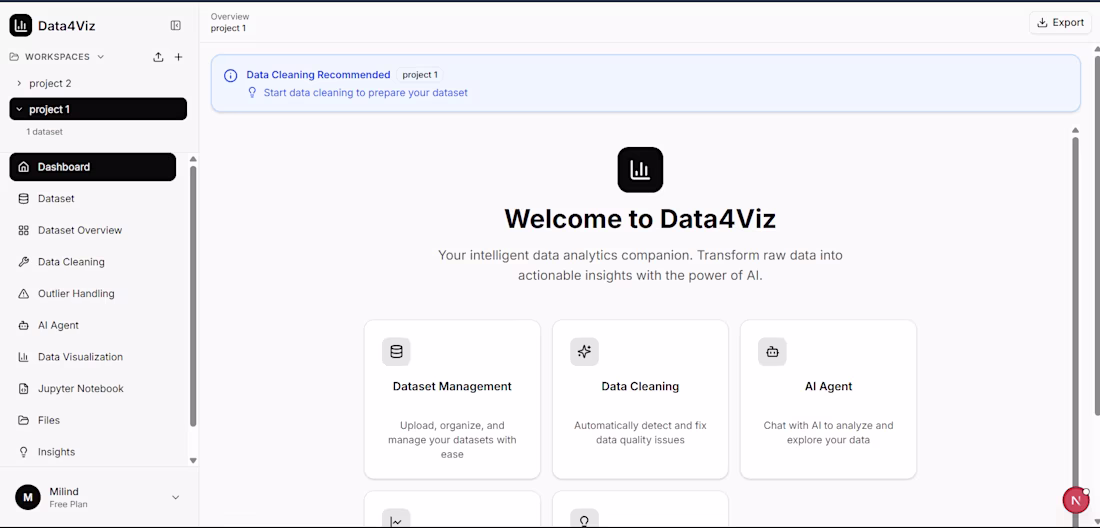Expand the Workspaces dropdown chevron
This screenshot has width=1100, height=528.
tap(101, 57)
